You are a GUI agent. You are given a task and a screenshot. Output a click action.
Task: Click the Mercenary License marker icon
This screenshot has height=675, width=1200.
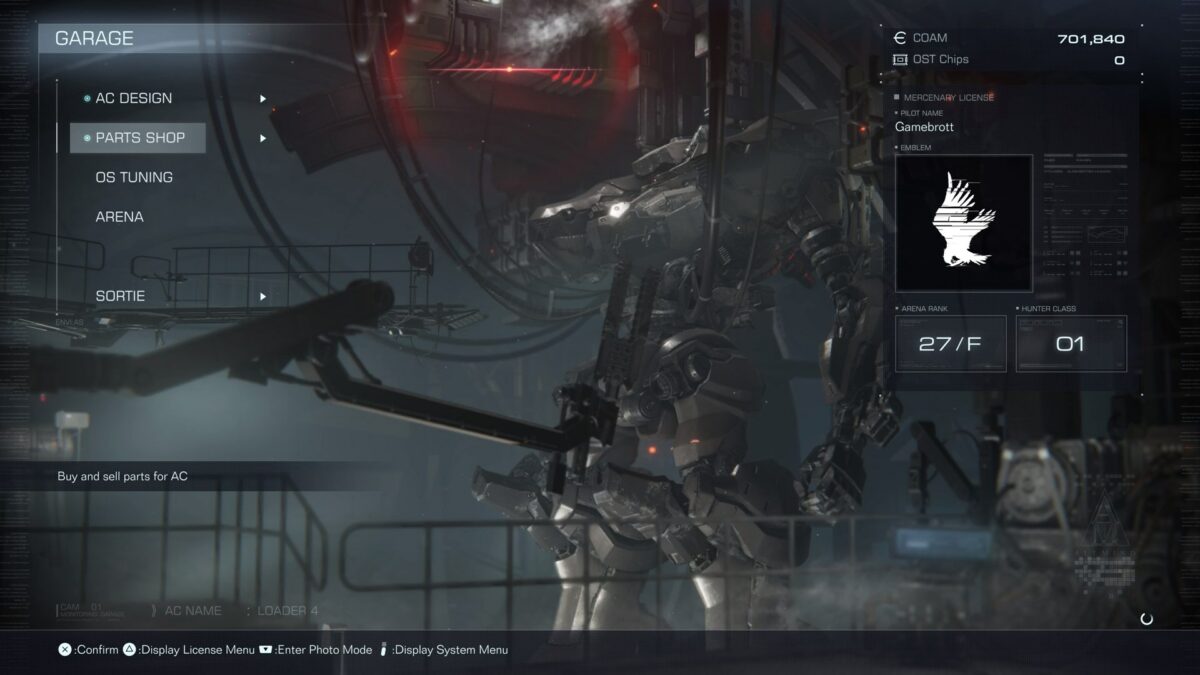coord(895,97)
